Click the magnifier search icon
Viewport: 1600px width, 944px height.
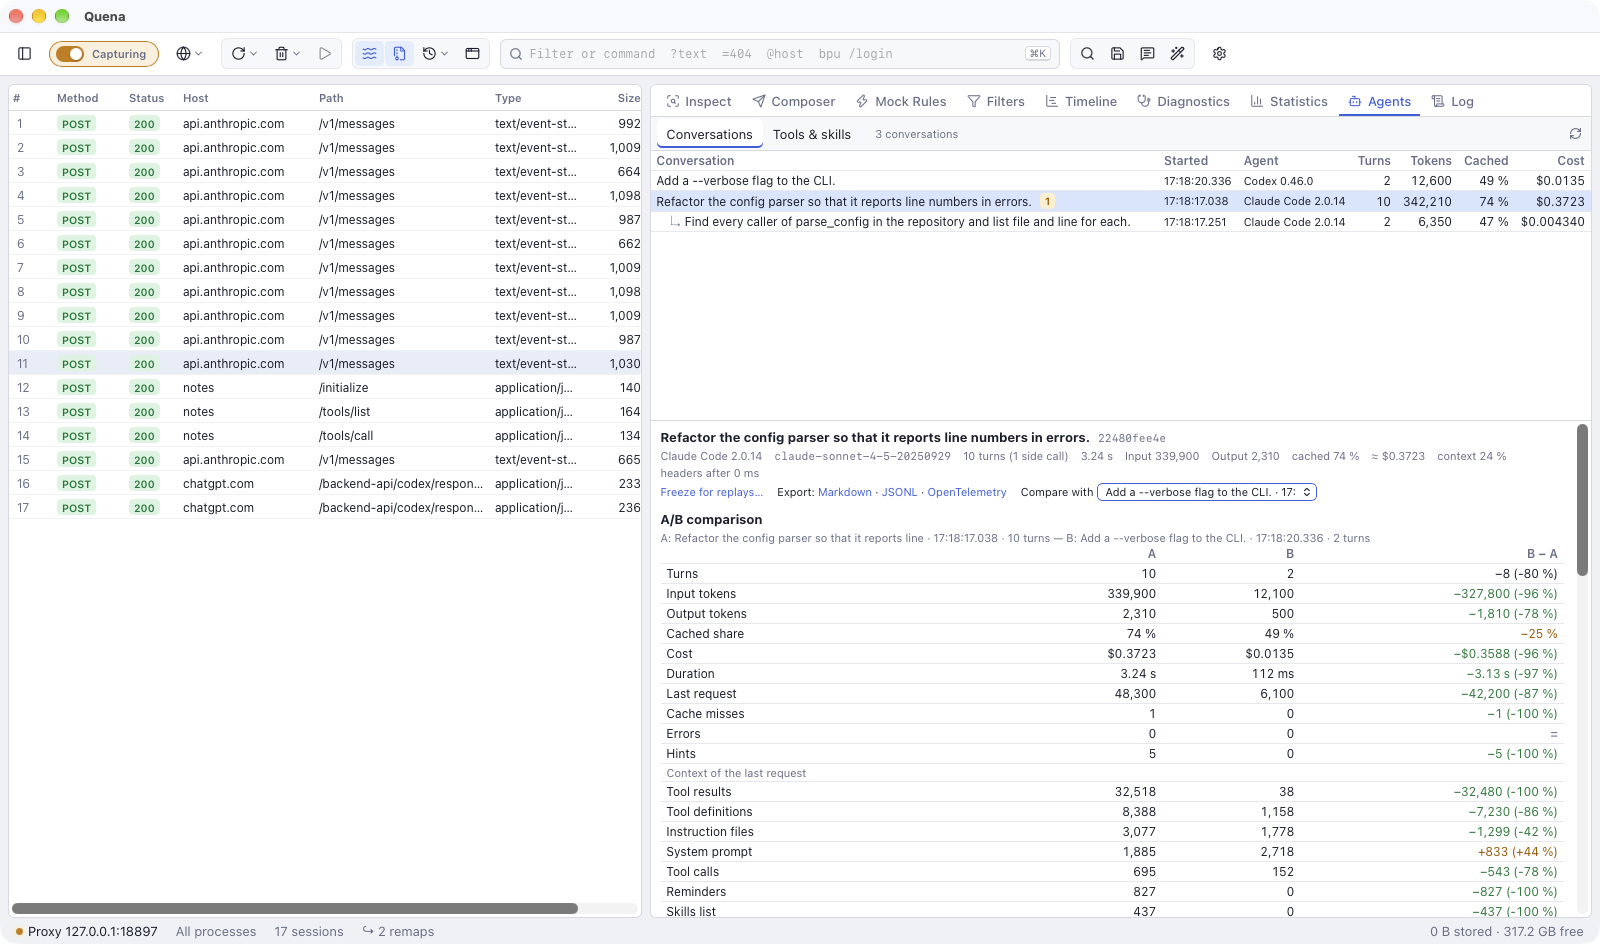(1088, 54)
